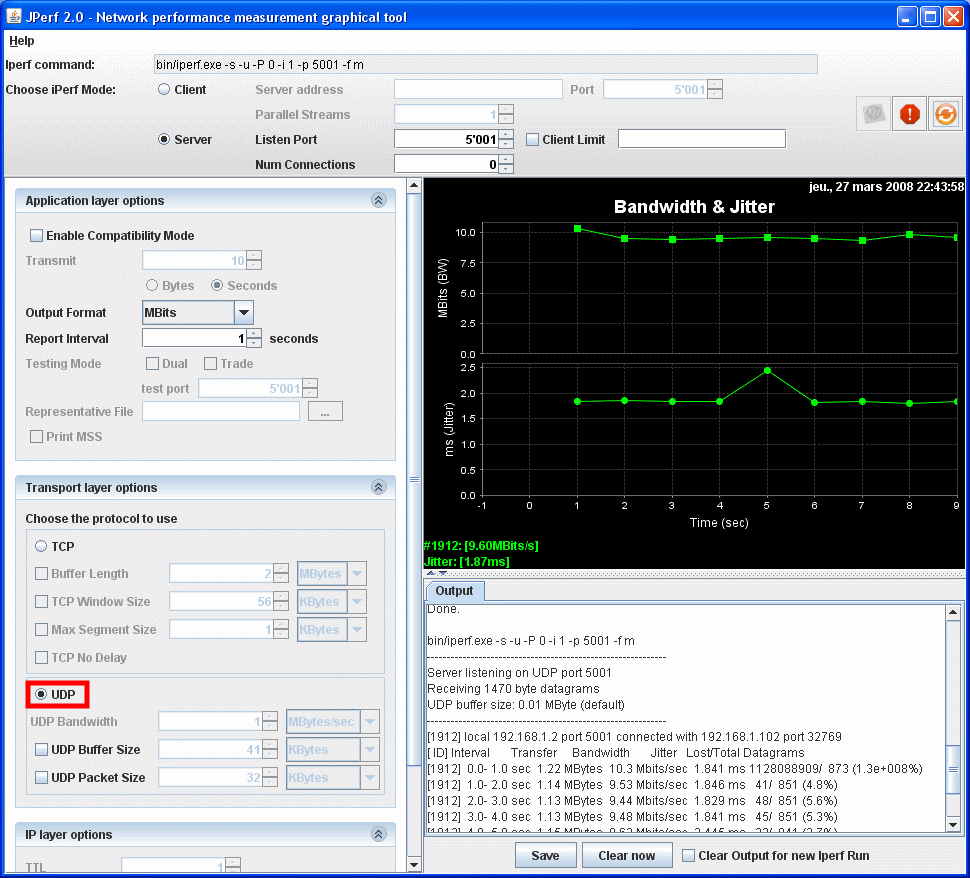Select the UDP protocol radio button
Screen dimensions: 970x878
click(41, 694)
